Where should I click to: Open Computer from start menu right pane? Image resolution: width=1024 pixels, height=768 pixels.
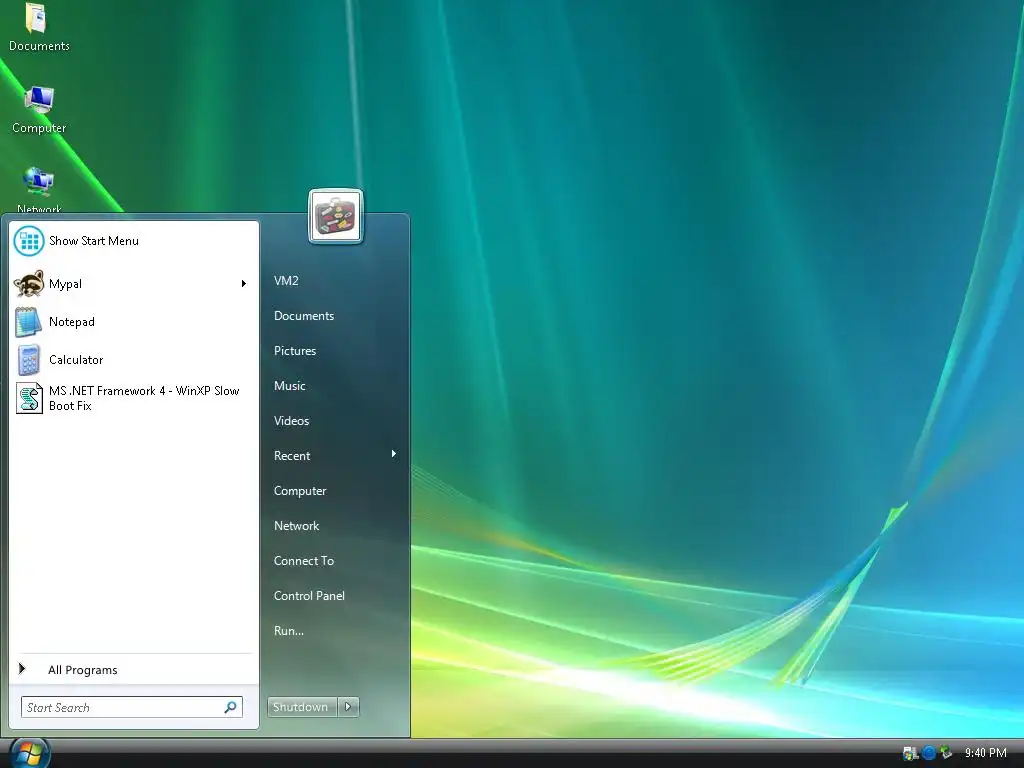(x=300, y=491)
